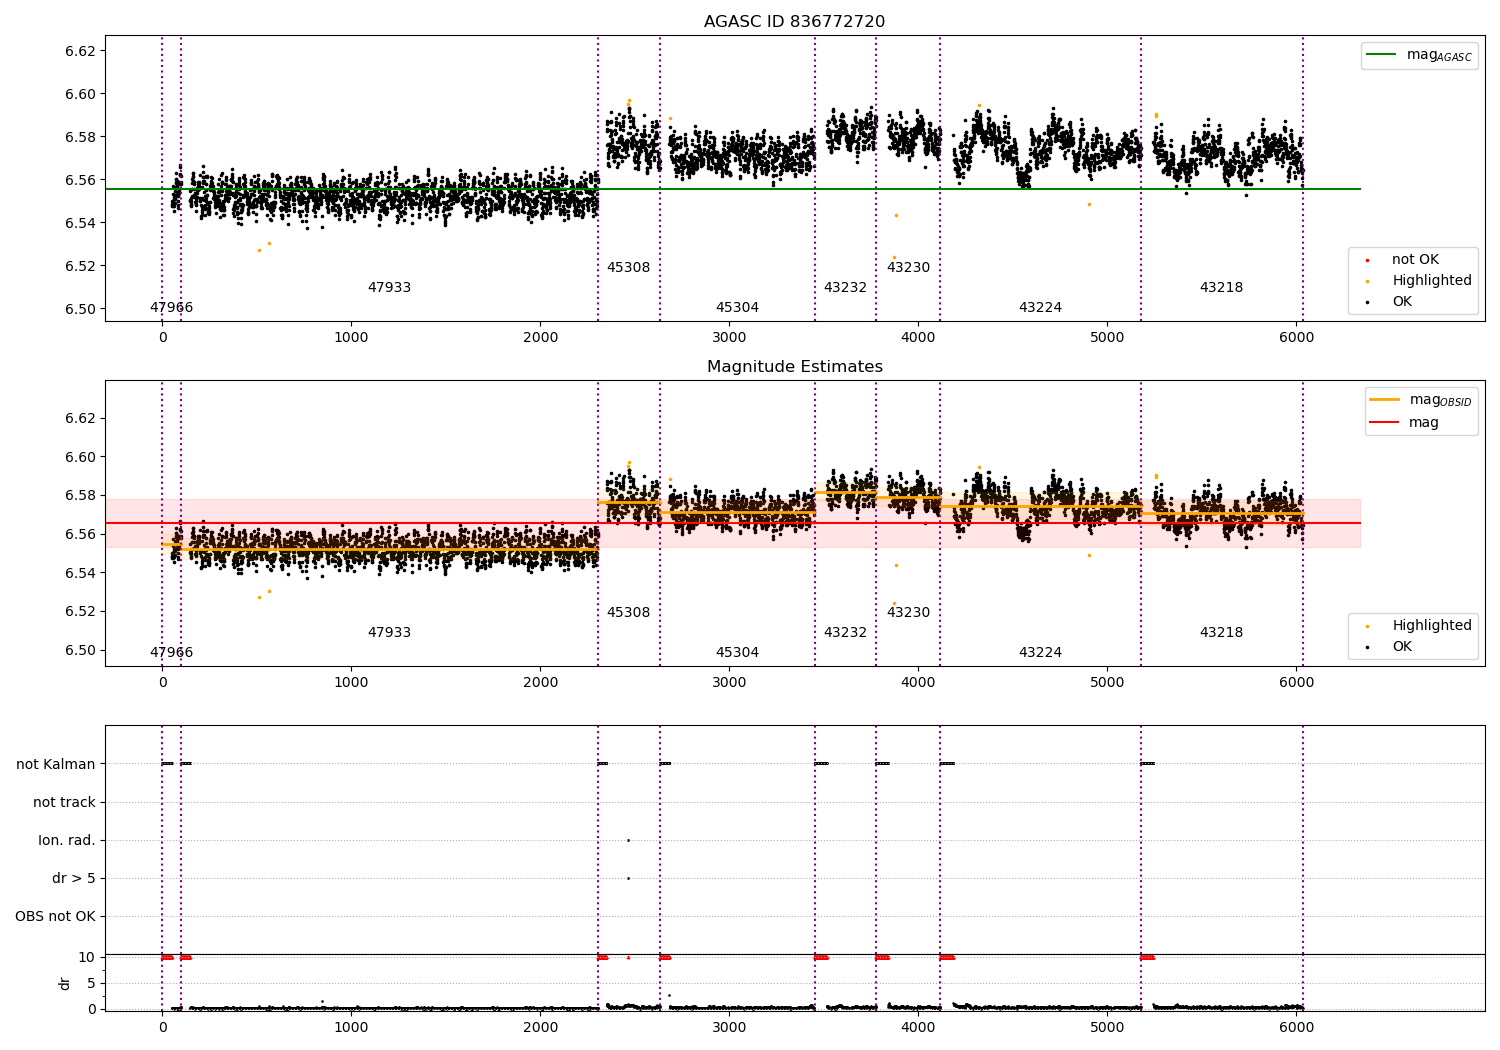This screenshot has width=1500, height=1050.
Task: Click obsid label 43224 in Magnitude Estimates plot
Action: pos(1040,653)
